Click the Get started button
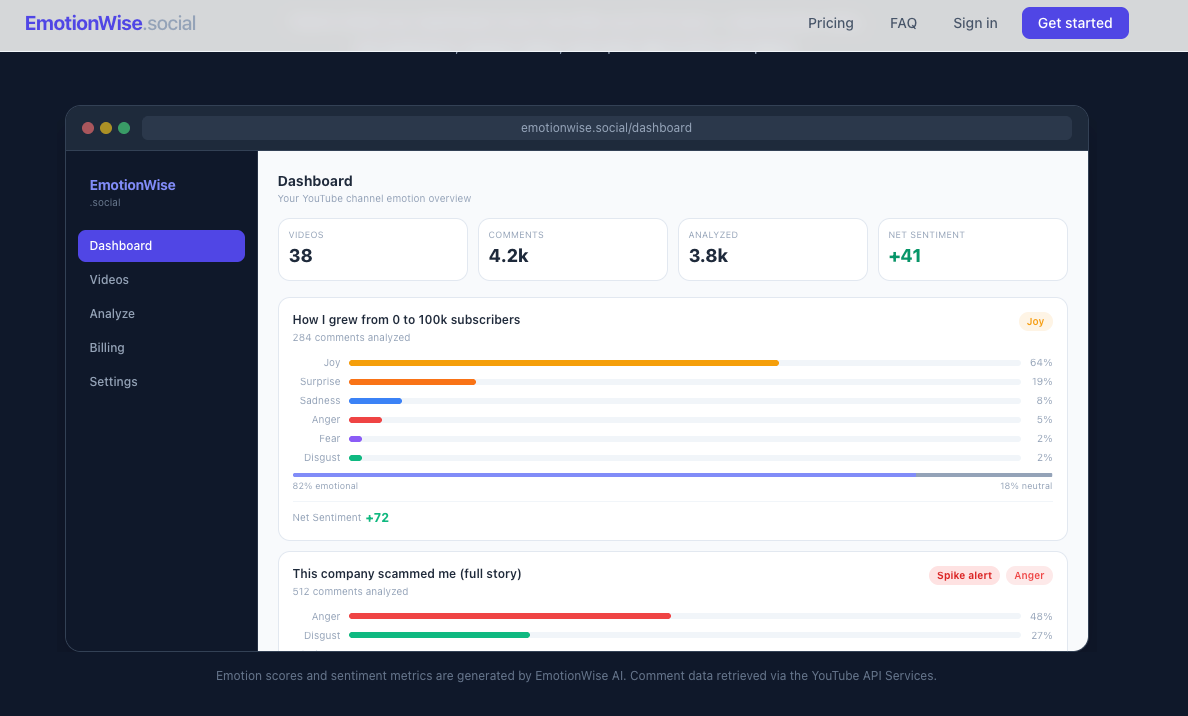The image size is (1188, 716). pos(1075,22)
